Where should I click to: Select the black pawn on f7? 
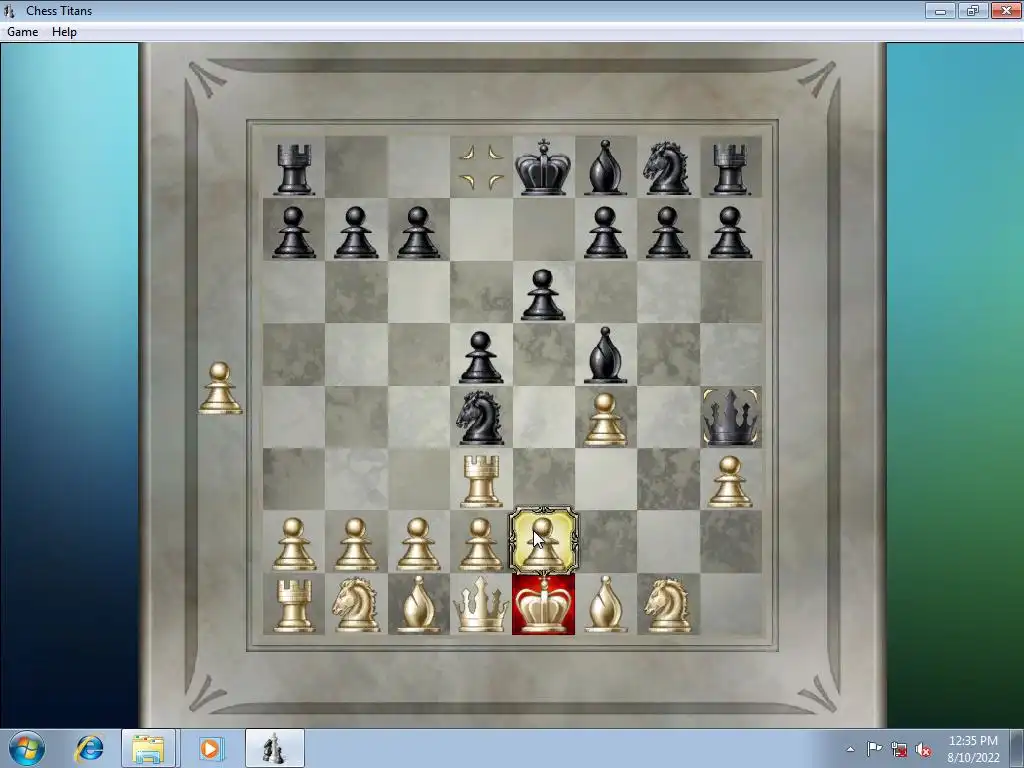click(605, 232)
